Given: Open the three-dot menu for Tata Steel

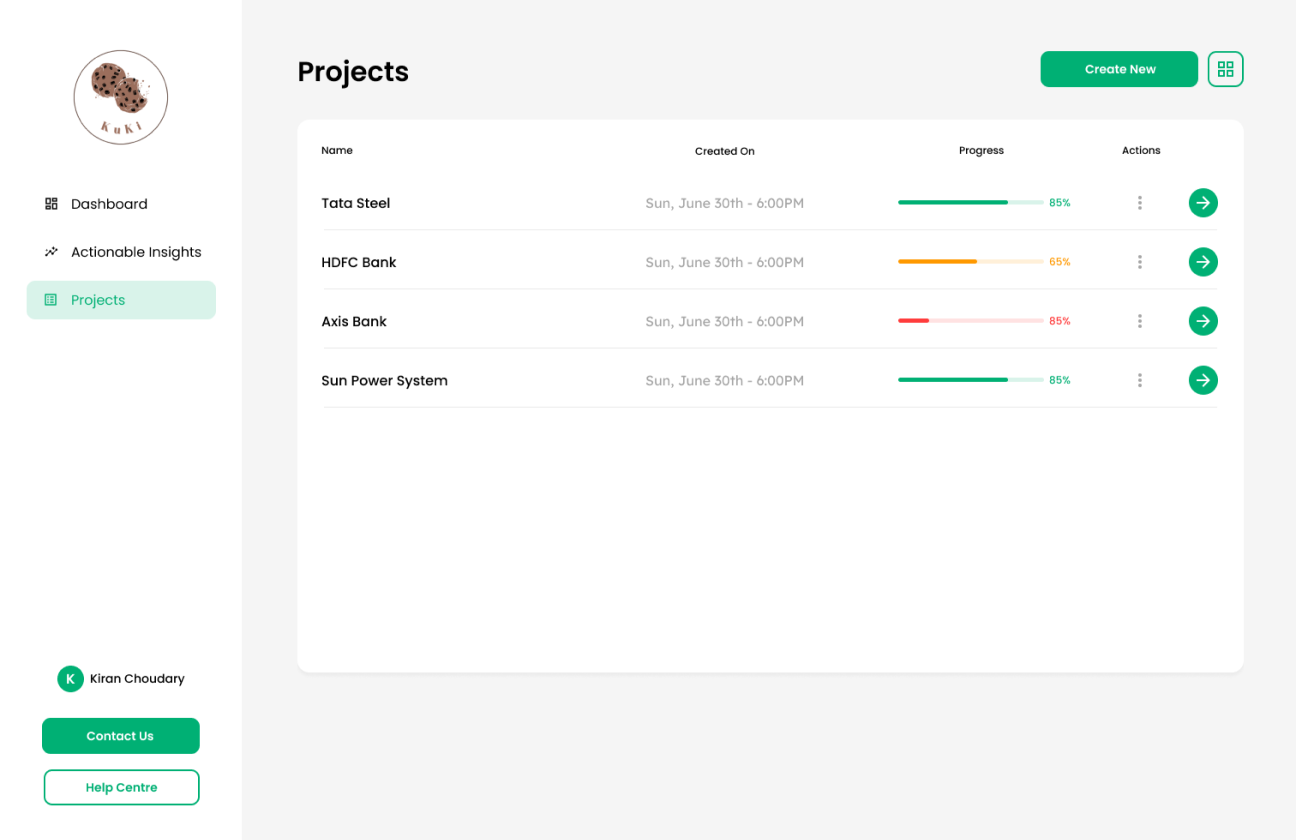Looking at the screenshot, I should point(1139,203).
